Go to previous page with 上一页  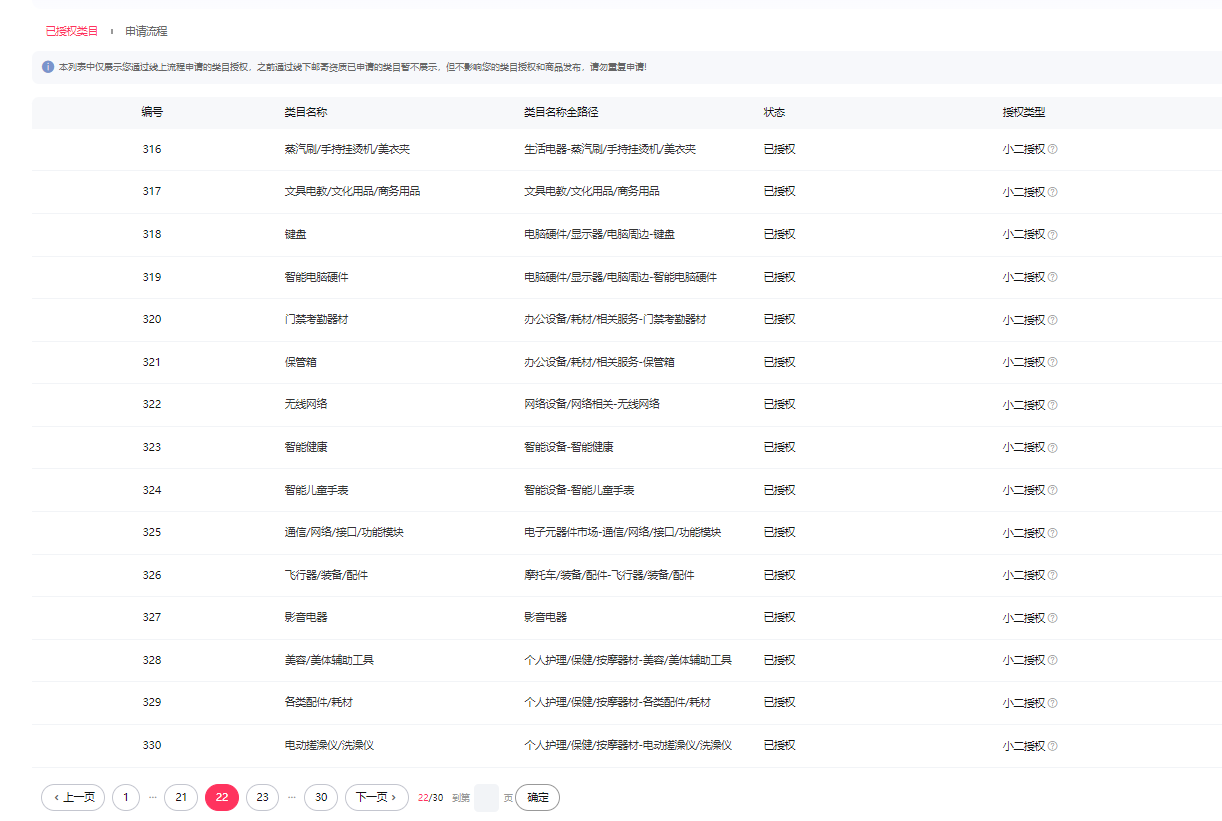(x=73, y=797)
